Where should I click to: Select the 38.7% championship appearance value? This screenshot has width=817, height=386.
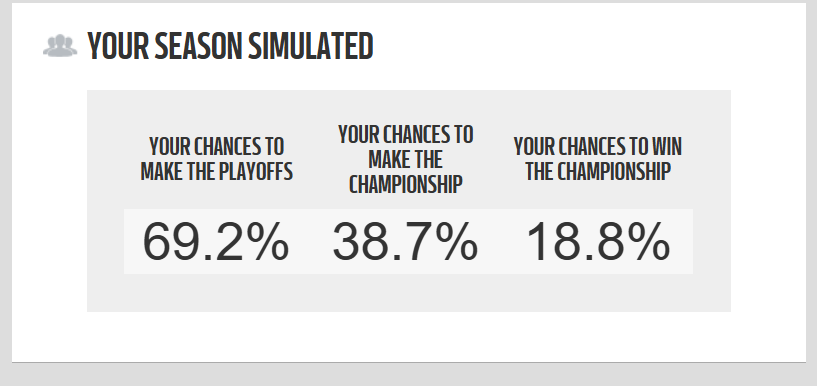tap(405, 242)
